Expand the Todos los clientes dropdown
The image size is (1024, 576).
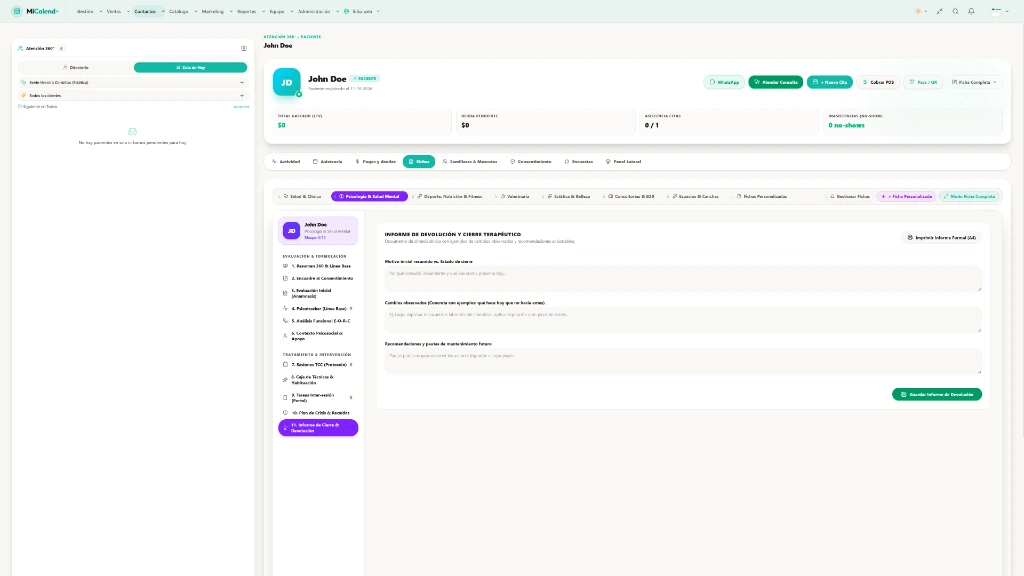(x=133, y=95)
